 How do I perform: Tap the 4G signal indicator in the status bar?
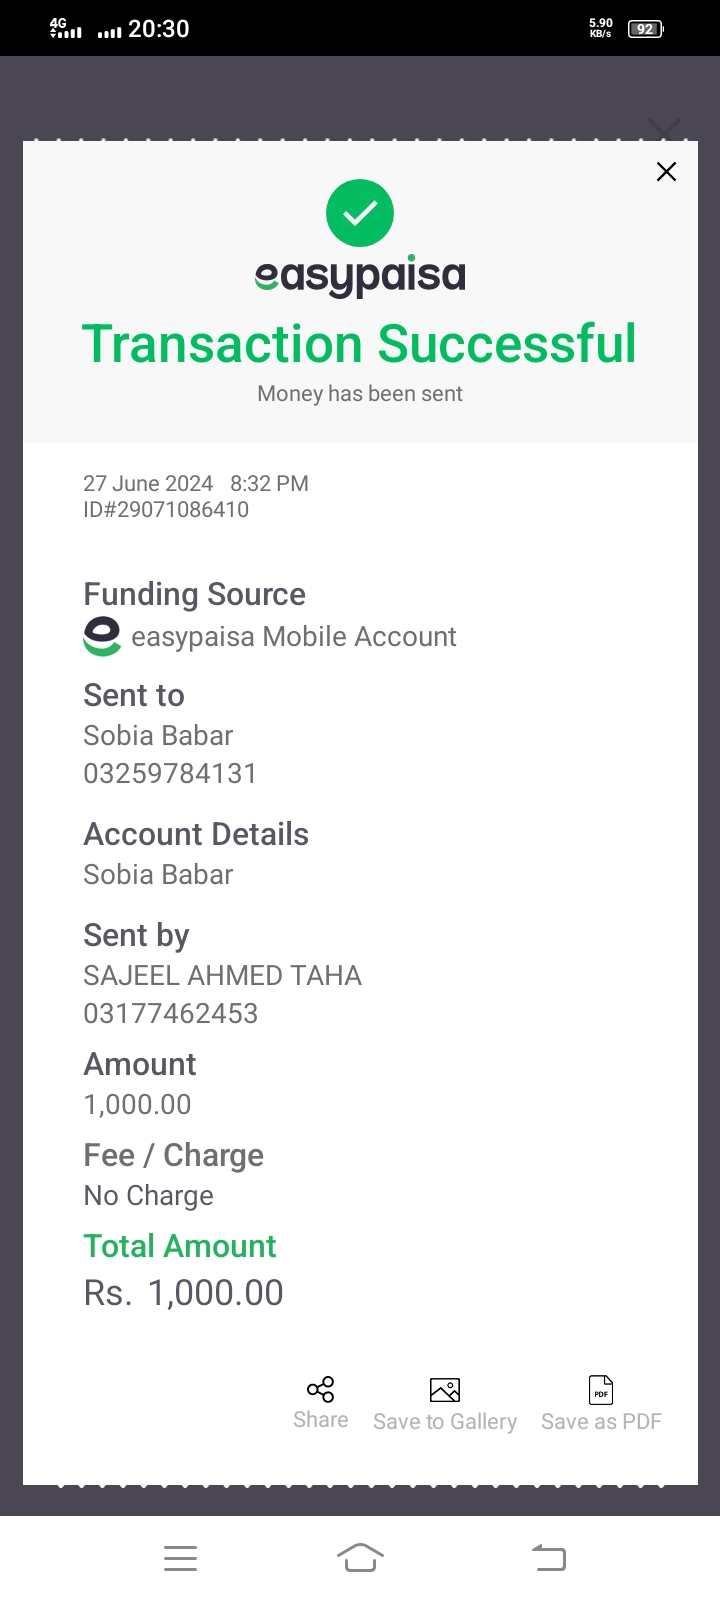(65, 28)
